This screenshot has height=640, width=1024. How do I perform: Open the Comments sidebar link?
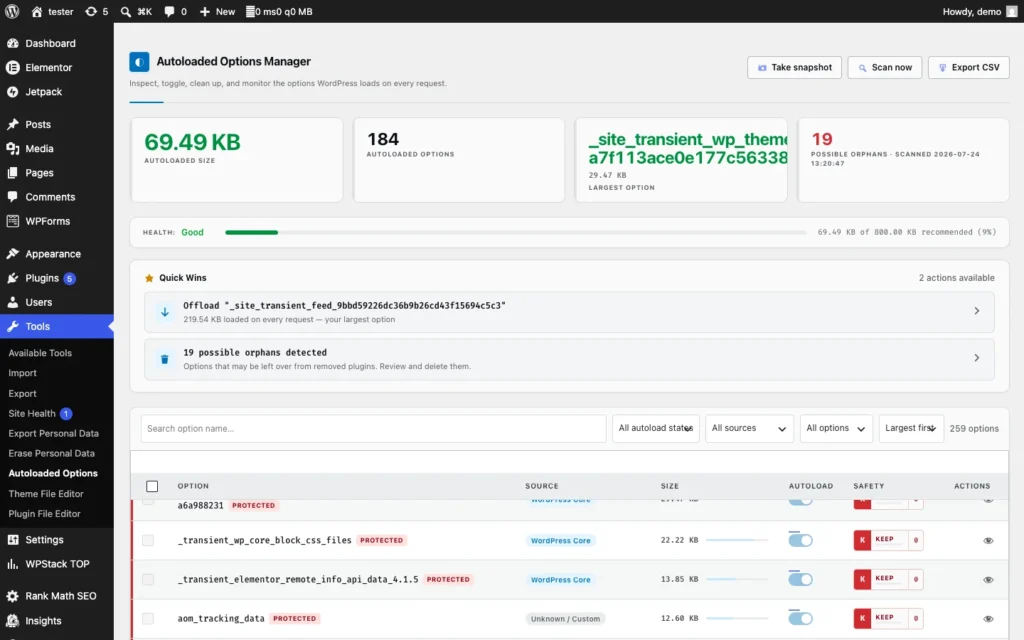pyautogui.click(x=50, y=197)
